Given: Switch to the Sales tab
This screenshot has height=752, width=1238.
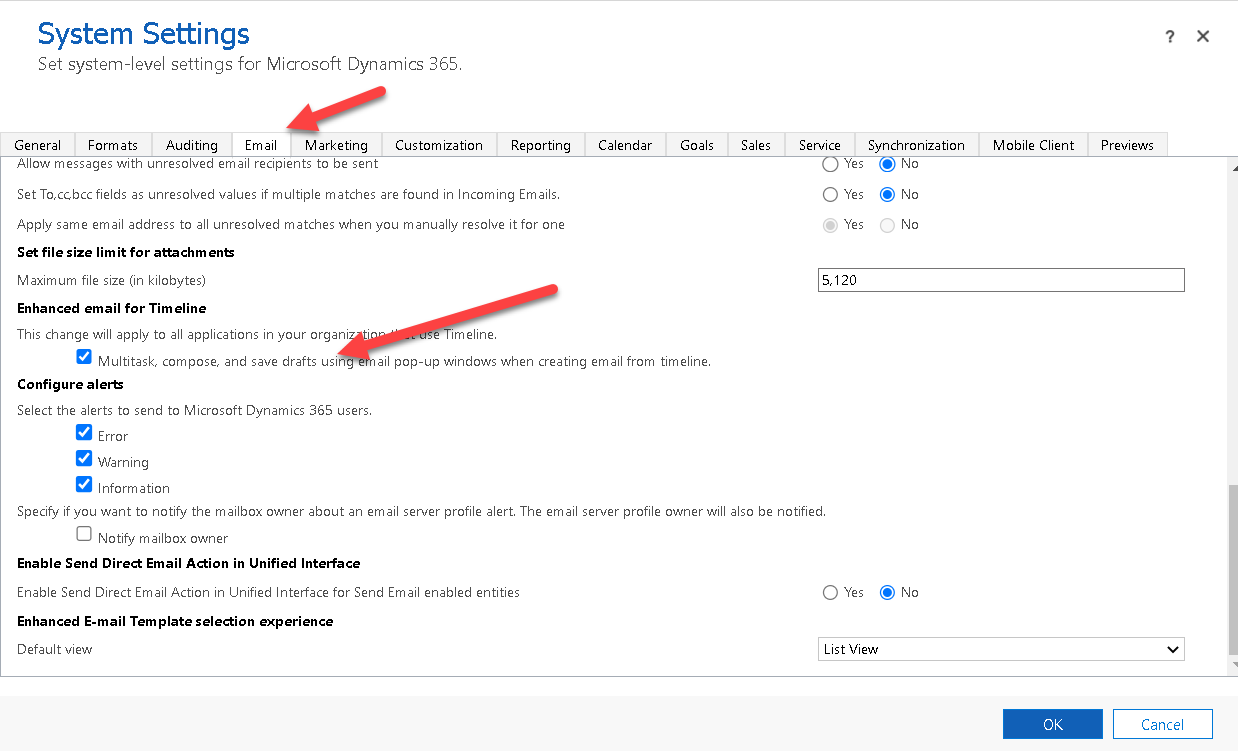Looking at the screenshot, I should (755, 144).
